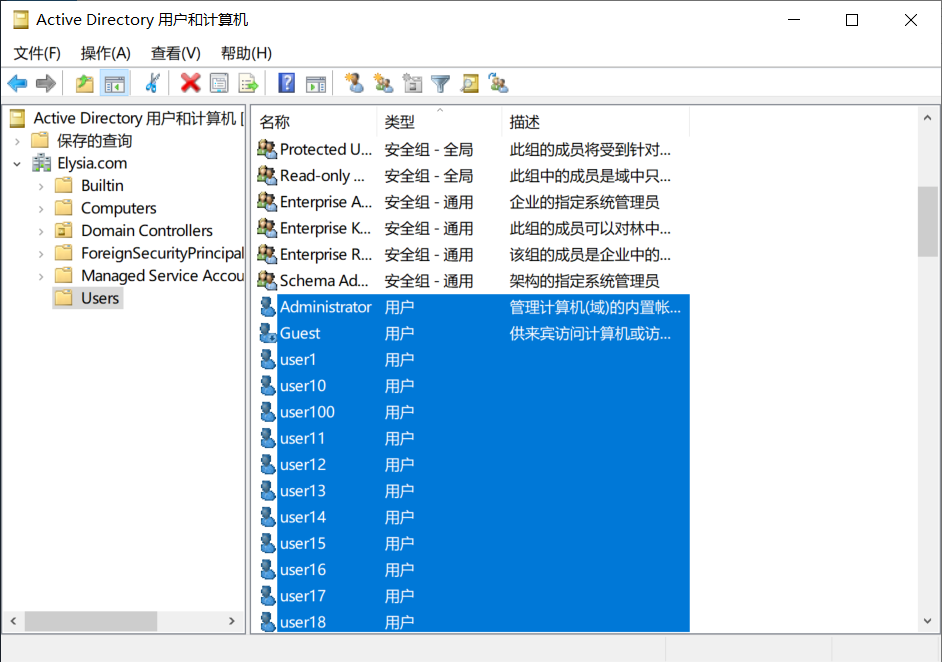Click the export list toolbar icon
The height and width of the screenshot is (662, 942).
[248, 83]
